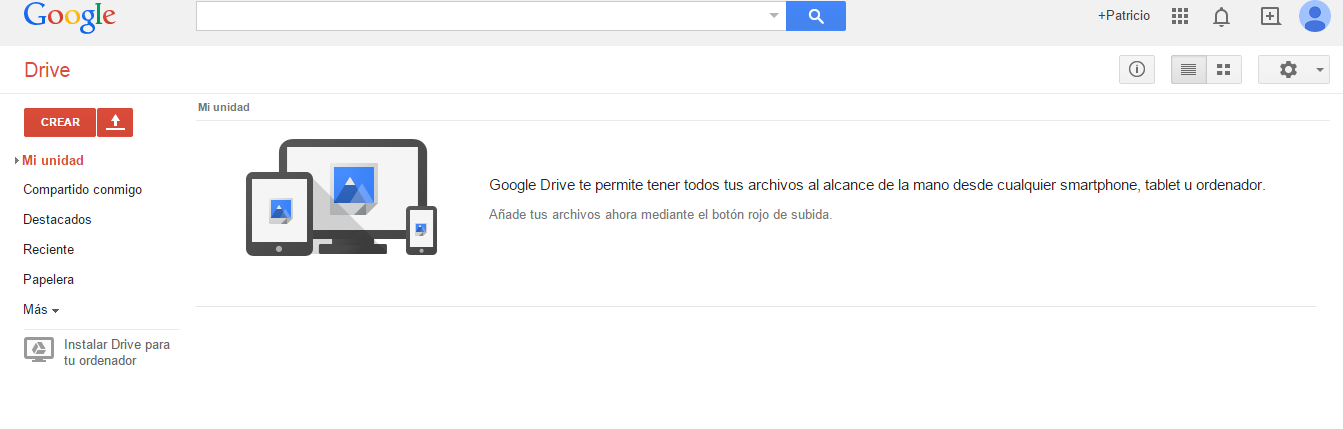Image resolution: width=1343 pixels, height=429 pixels.
Task: Open the Google apps grid launcher
Action: click(x=1180, y=16)
